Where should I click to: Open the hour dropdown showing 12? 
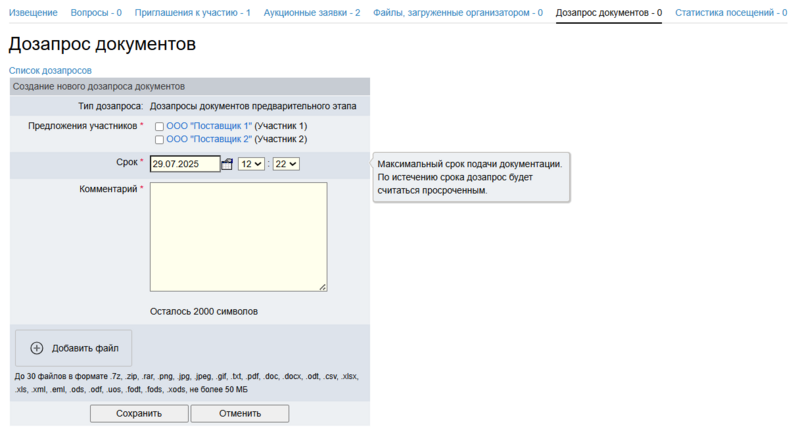(251, 164)
